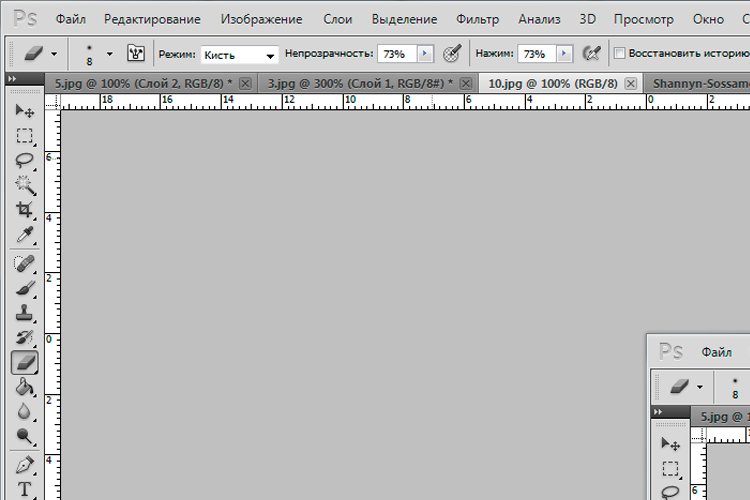Select the Blur tool
Screen dimensions: 750x500
(24, 411)
